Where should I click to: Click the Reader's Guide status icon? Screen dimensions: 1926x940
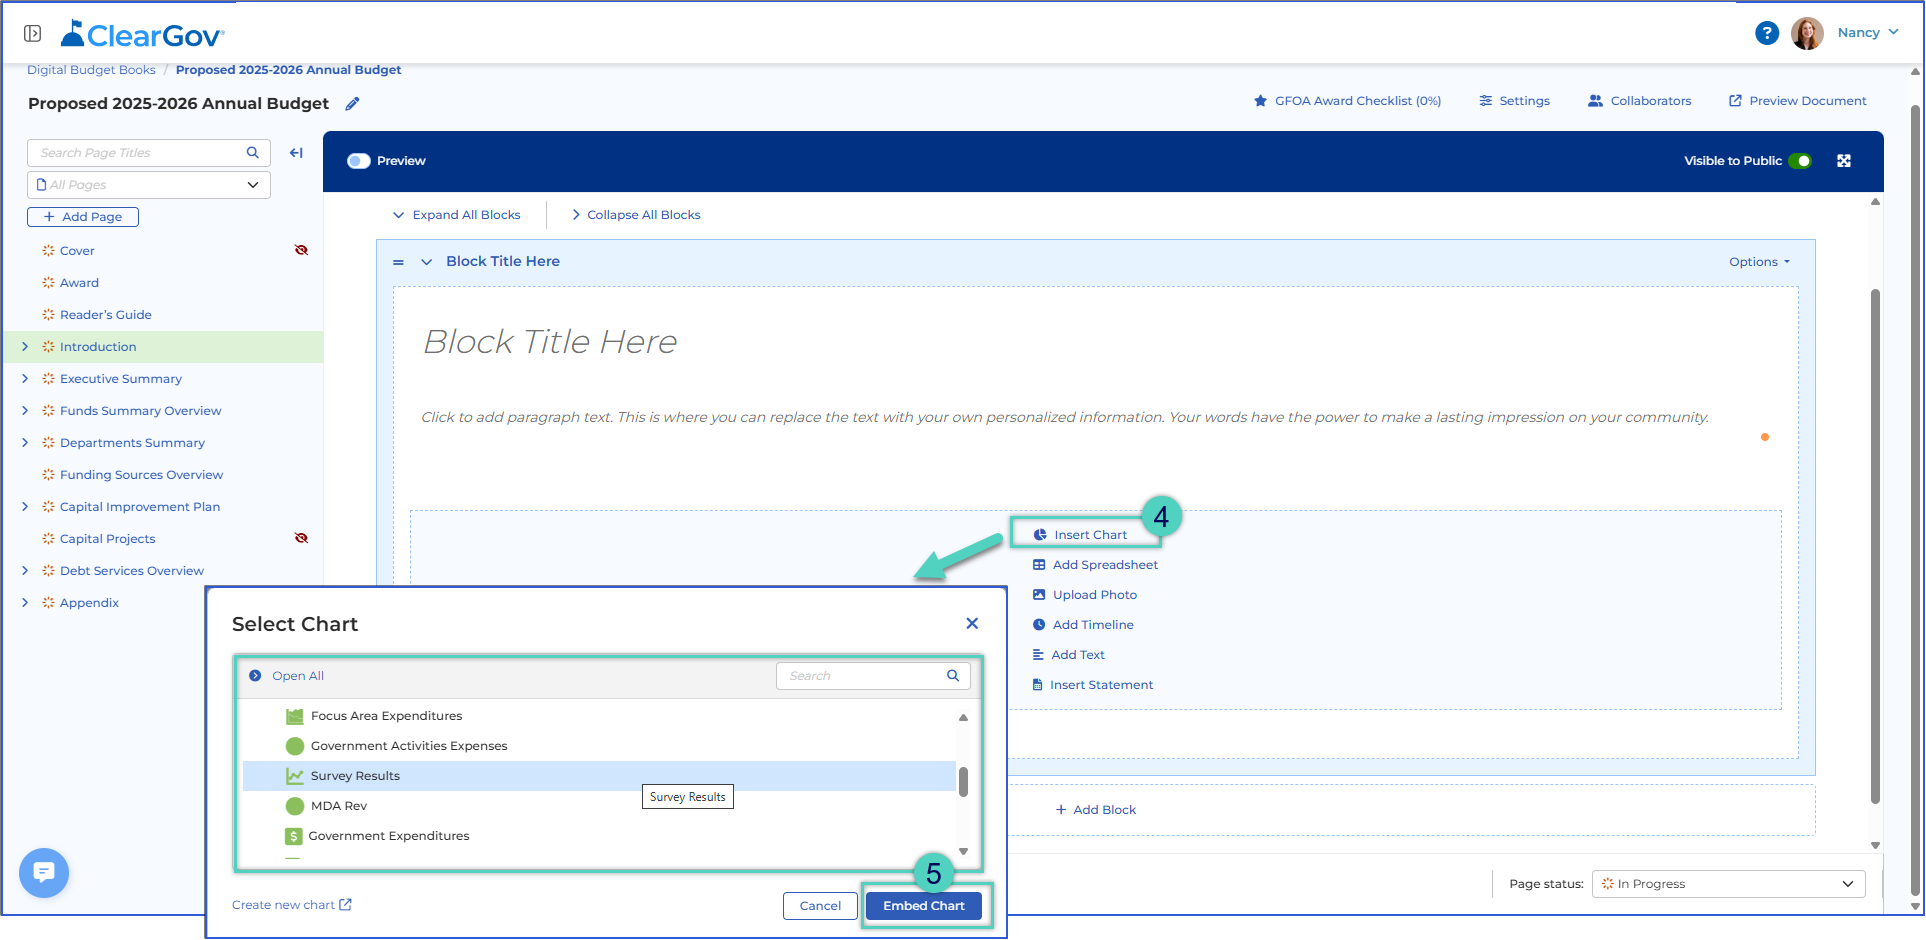click(48, 315)
